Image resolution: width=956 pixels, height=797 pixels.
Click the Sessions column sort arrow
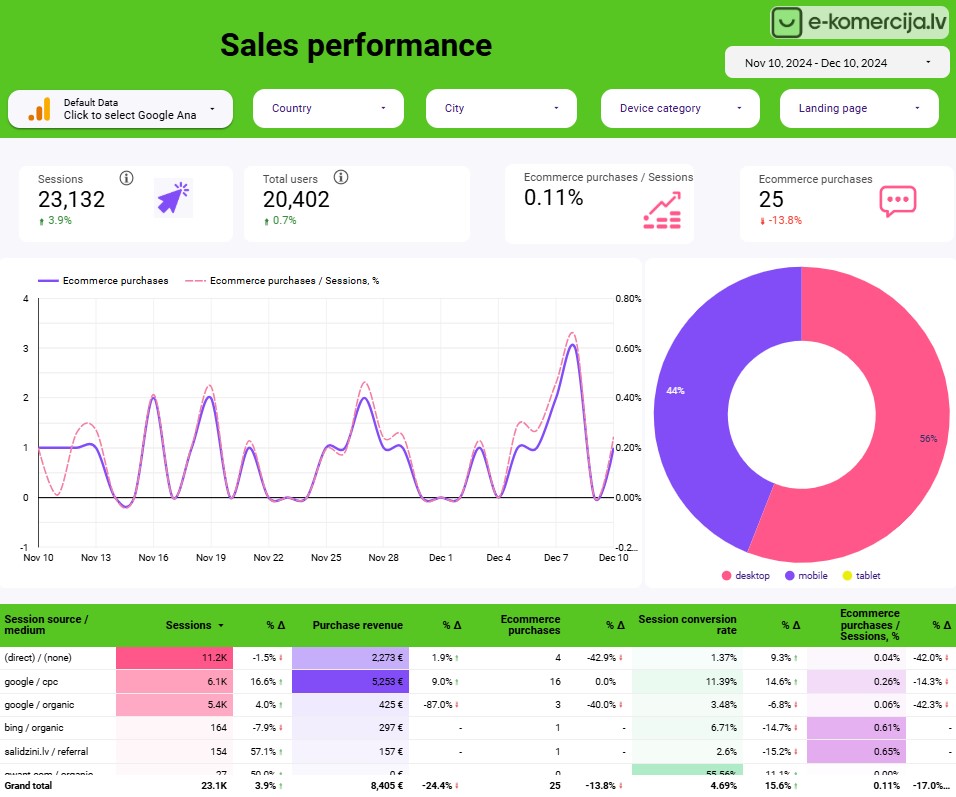click(x=221, y=626)
